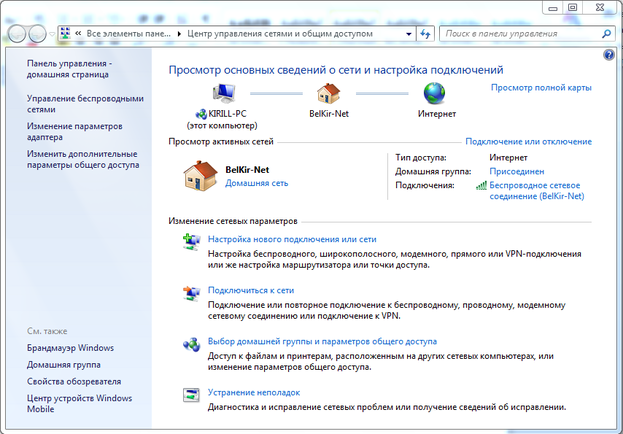Click Просмотр полной карты link

541,87
